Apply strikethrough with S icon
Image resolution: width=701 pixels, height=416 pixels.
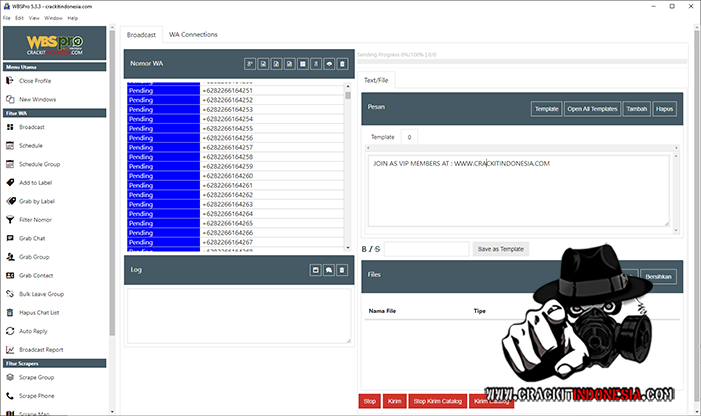377,249
